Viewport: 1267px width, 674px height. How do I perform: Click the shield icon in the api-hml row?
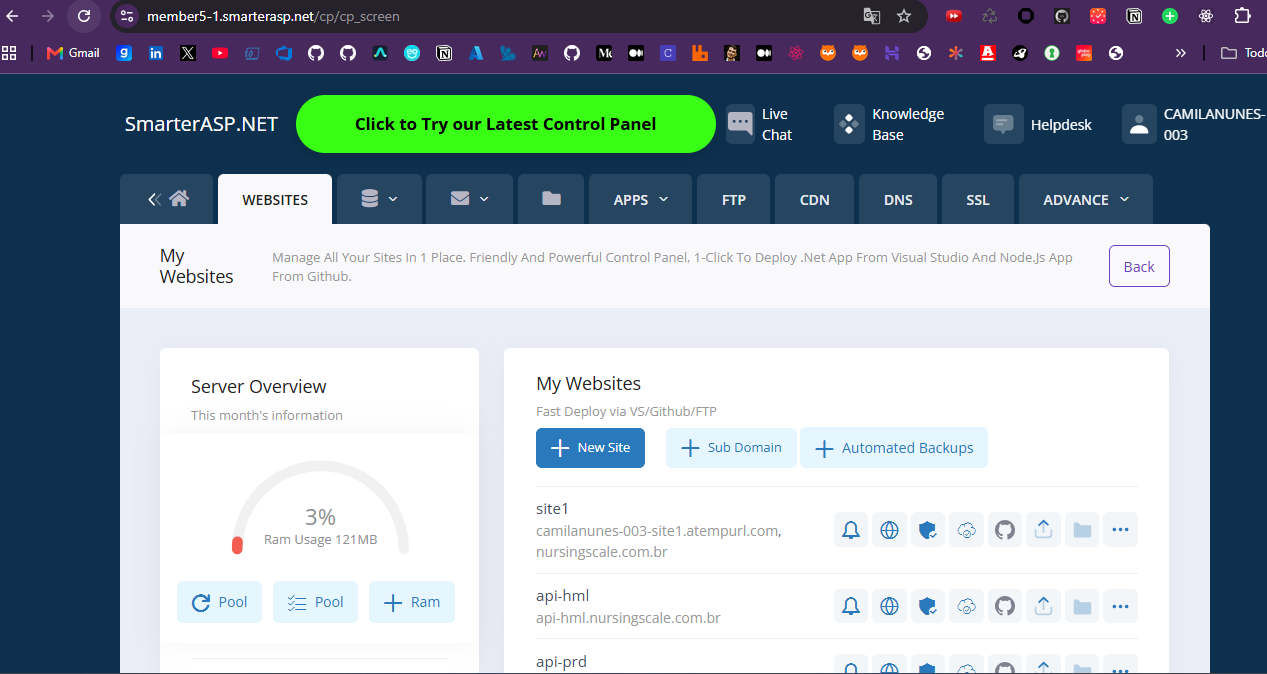(928, 606)
